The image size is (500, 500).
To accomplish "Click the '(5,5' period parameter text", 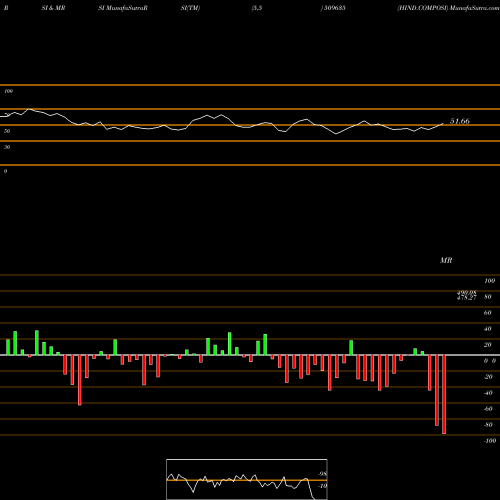I will click(257, 8).
